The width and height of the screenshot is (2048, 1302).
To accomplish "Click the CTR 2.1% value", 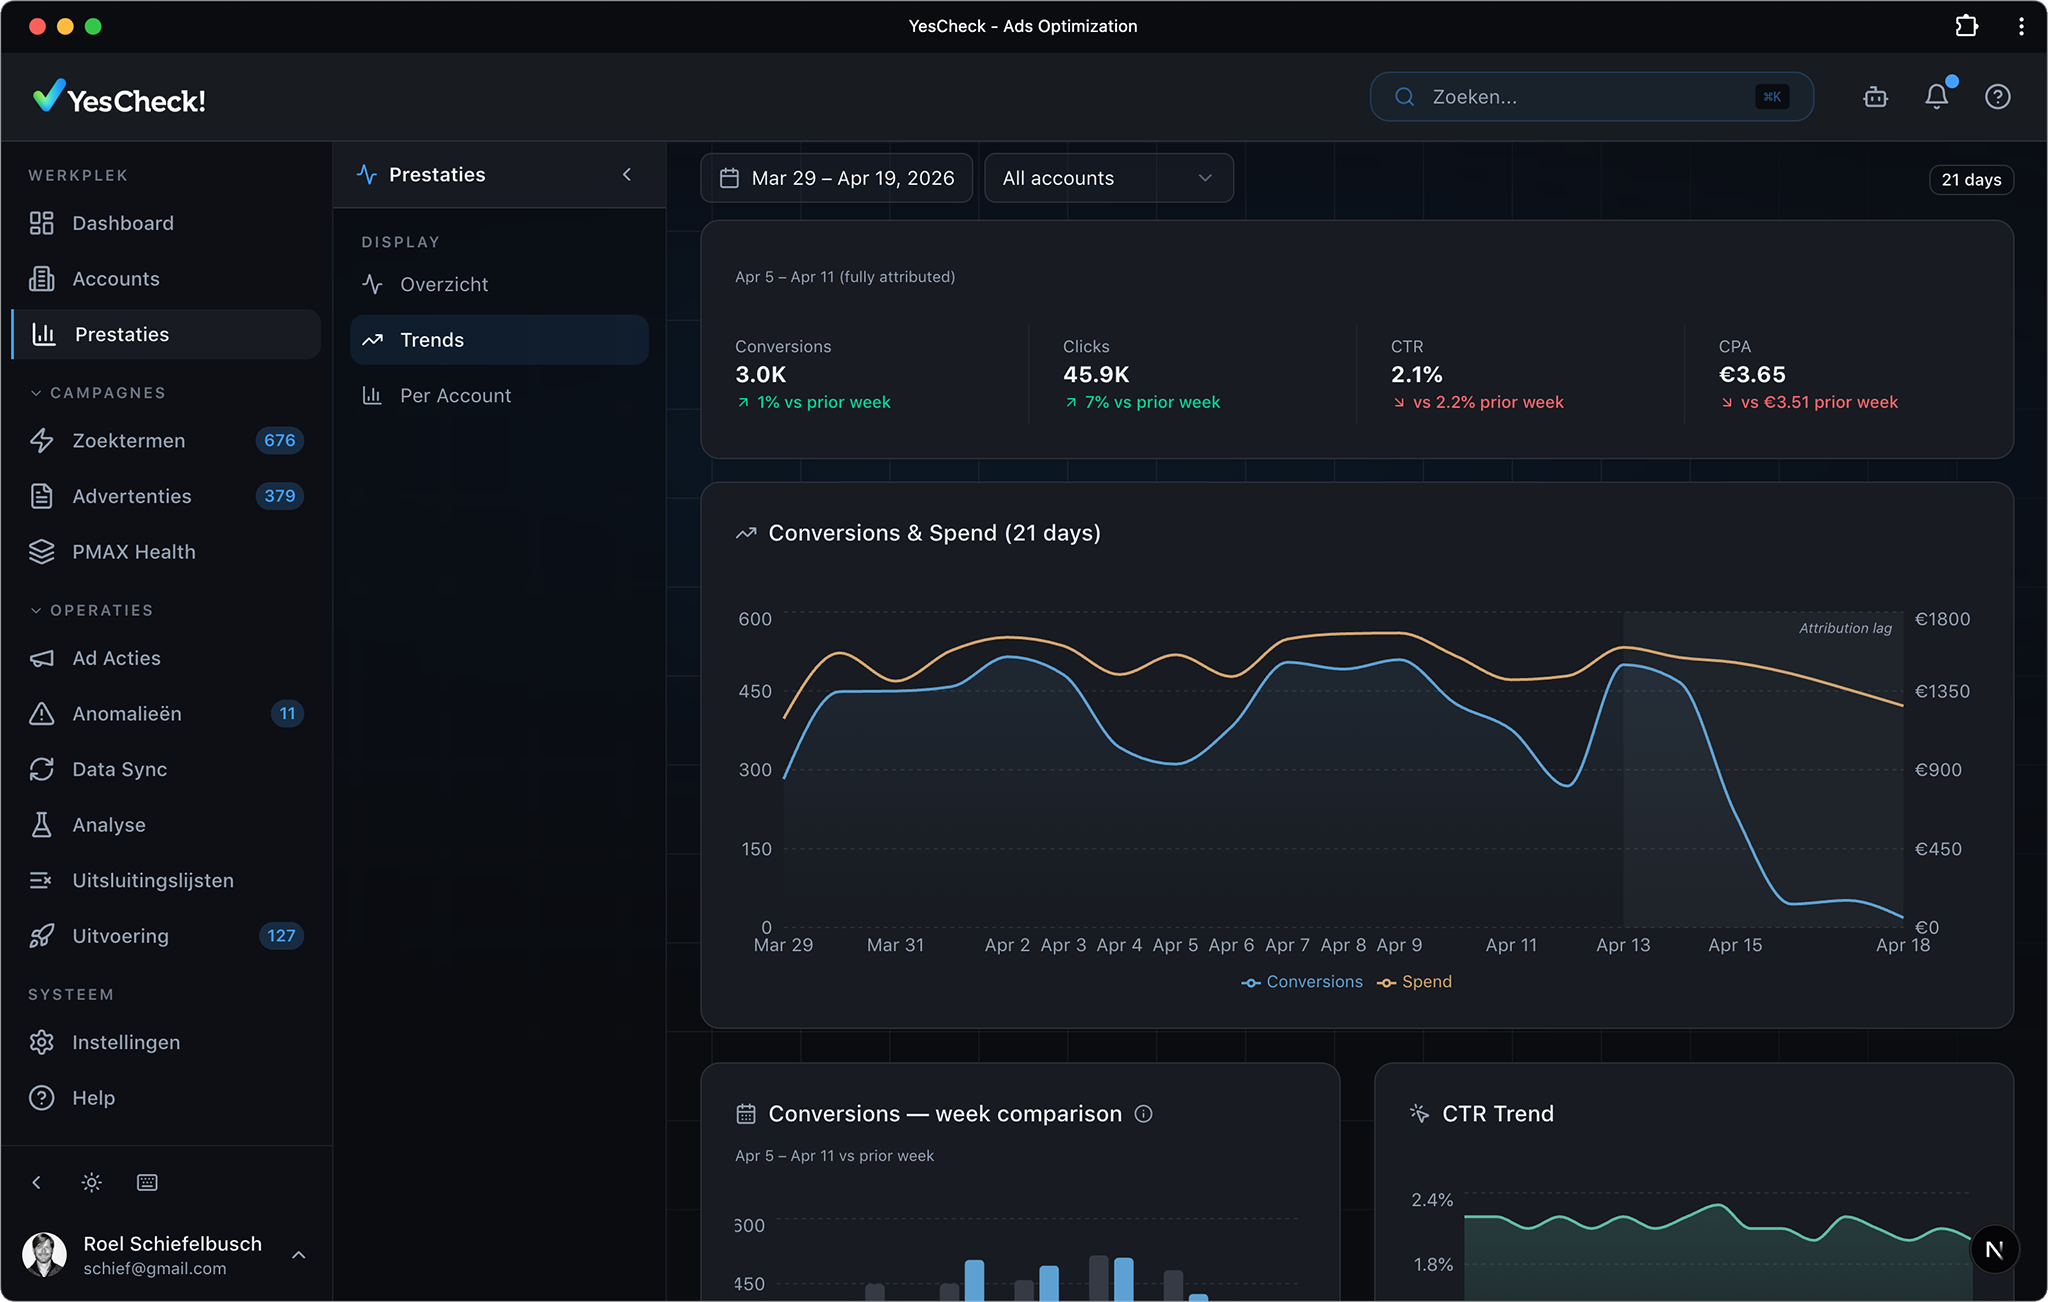I will [x=1416, y=375].
